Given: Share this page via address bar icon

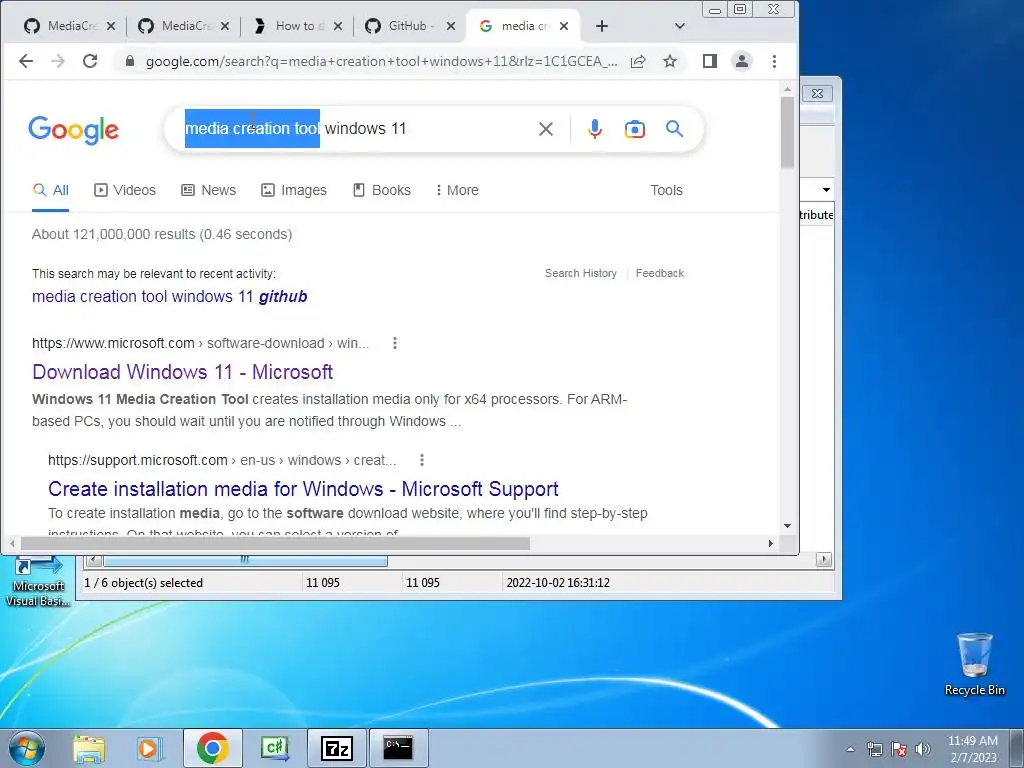Looking at the screenshot, I should point(638,61).
